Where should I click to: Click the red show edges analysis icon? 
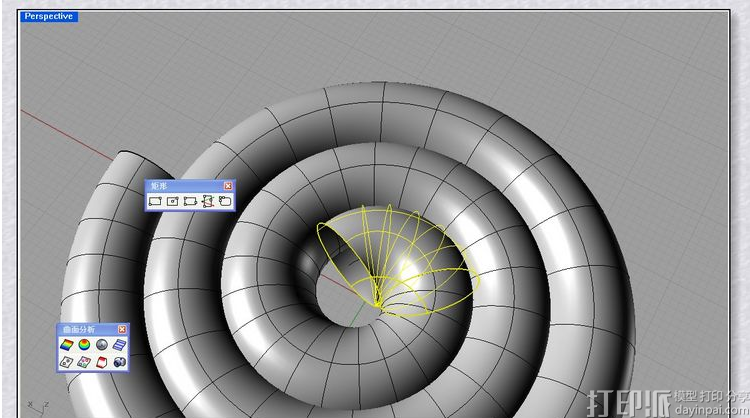point(101,362)
